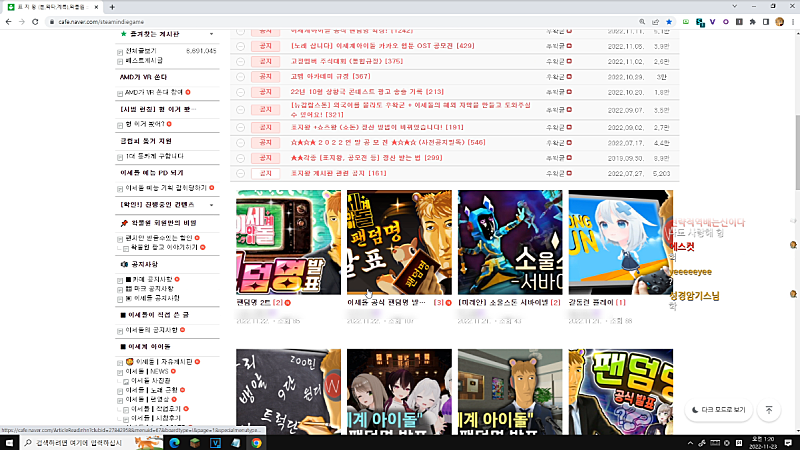Click the browser forward arrow
The height and width of the screenshot is (450, 800).
pos(21,22)
